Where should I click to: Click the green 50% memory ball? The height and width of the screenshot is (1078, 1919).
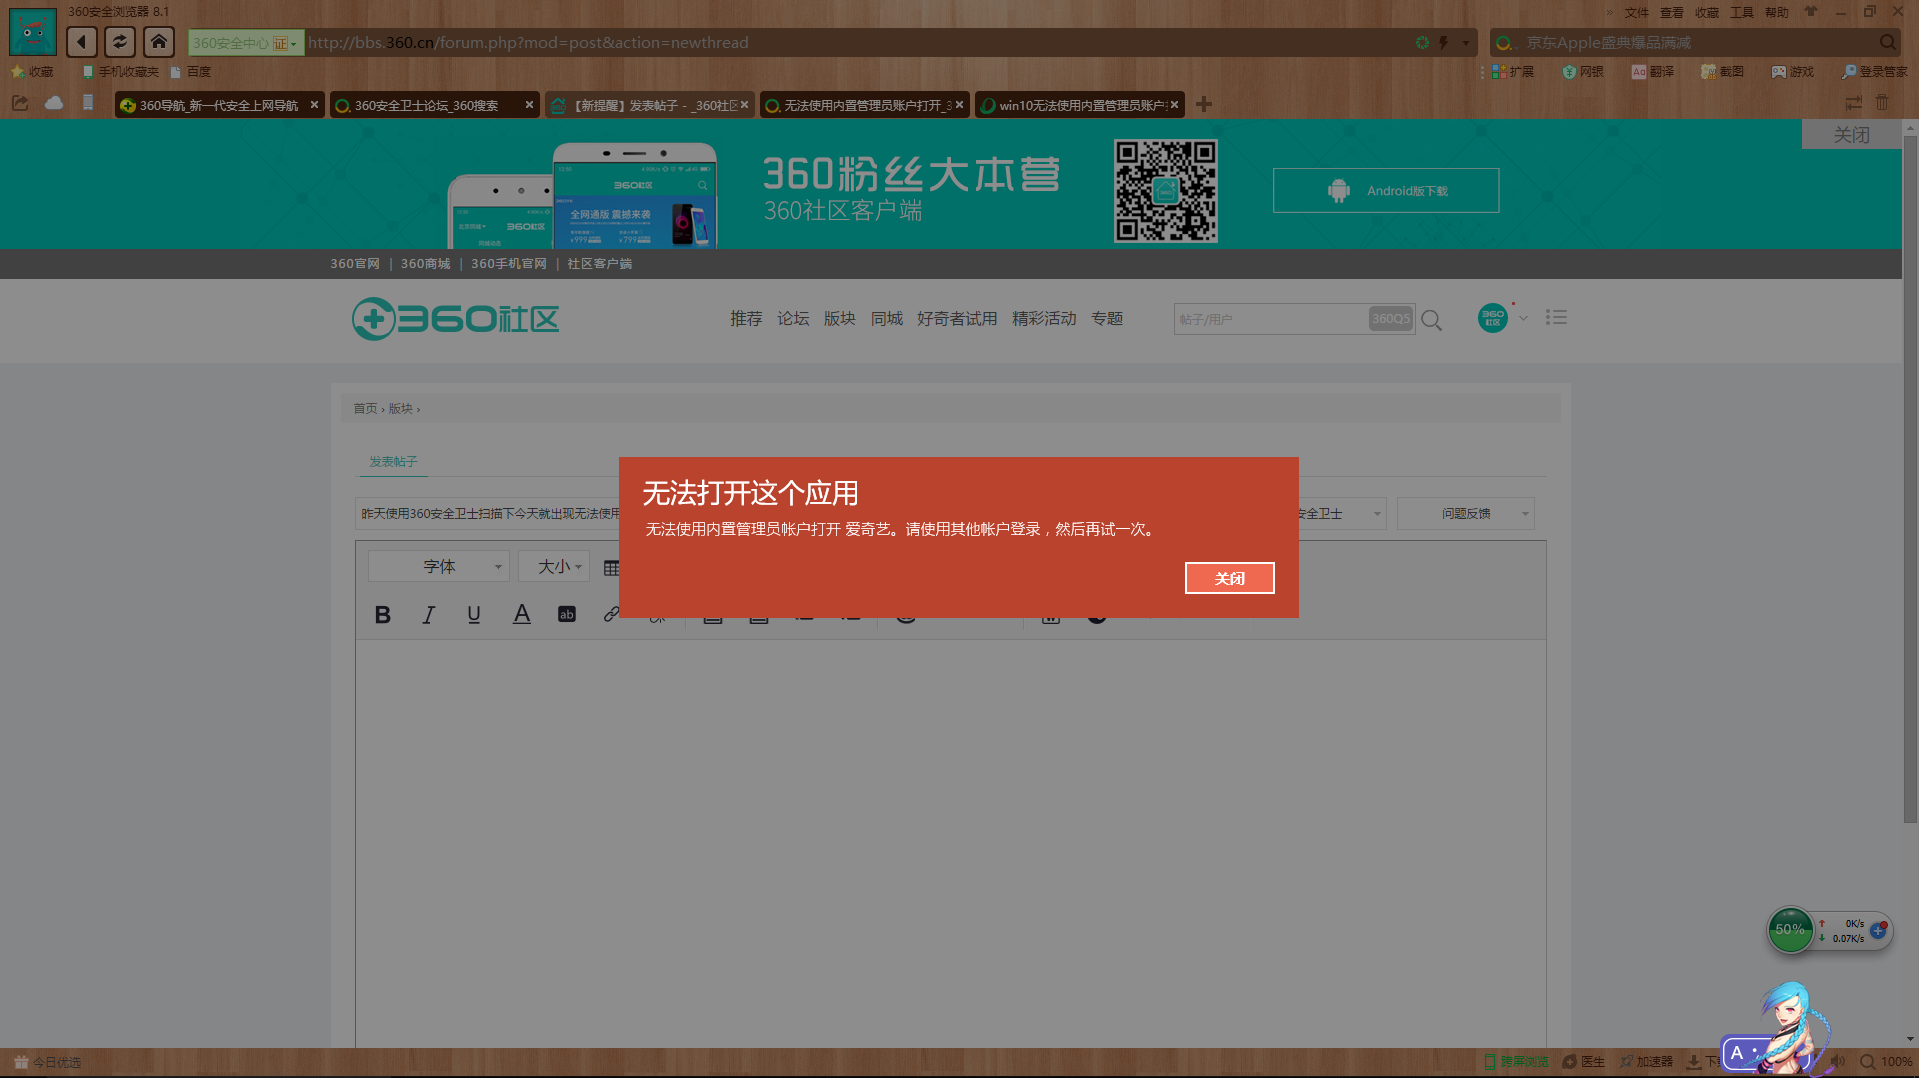pyautogui.click(x=1790, y=930)
